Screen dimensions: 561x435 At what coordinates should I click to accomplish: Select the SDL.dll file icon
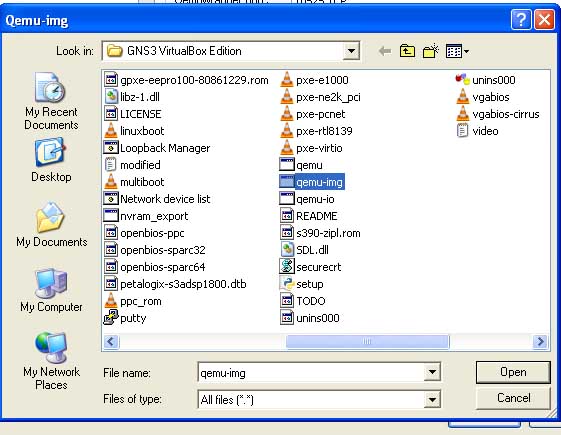pos(287,250)
